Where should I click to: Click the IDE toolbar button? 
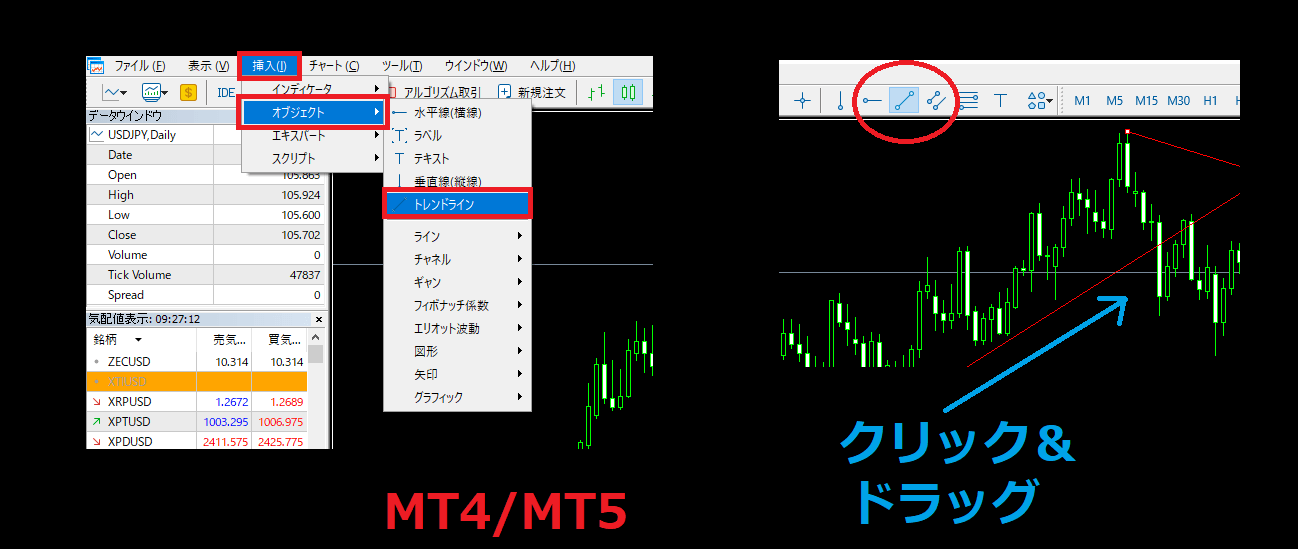[226, 92]
